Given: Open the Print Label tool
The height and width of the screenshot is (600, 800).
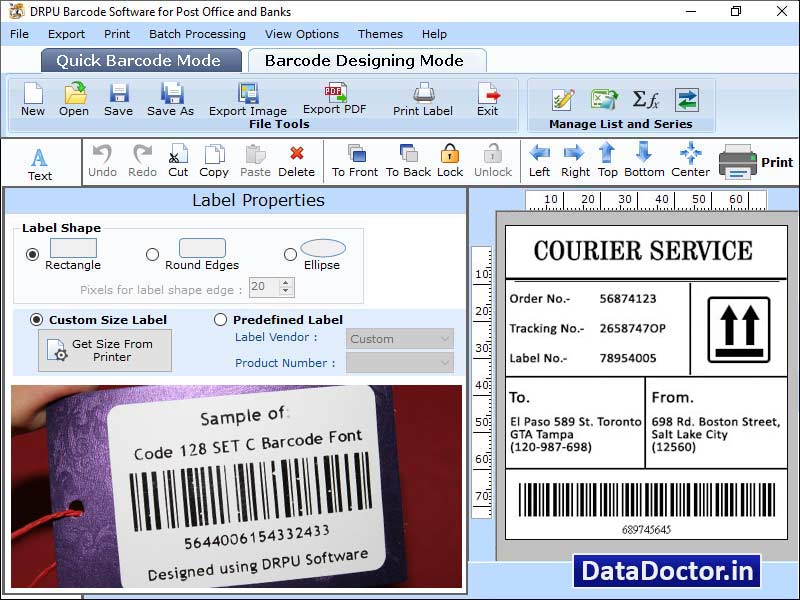Looking at the screenshot, I should click(422, 103).
